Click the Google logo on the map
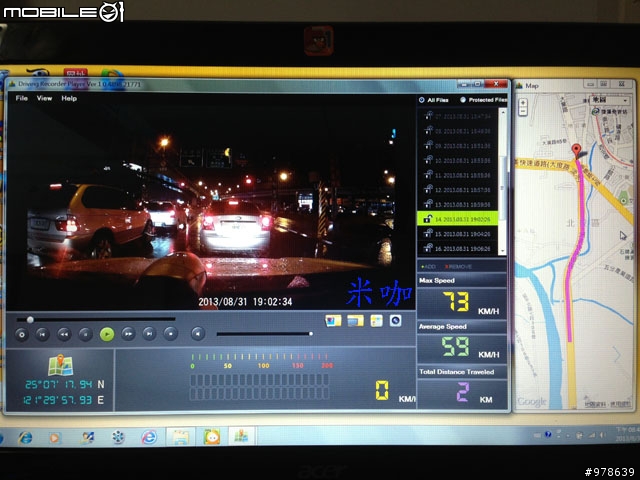The image size is (640, 480). (531, 402)
